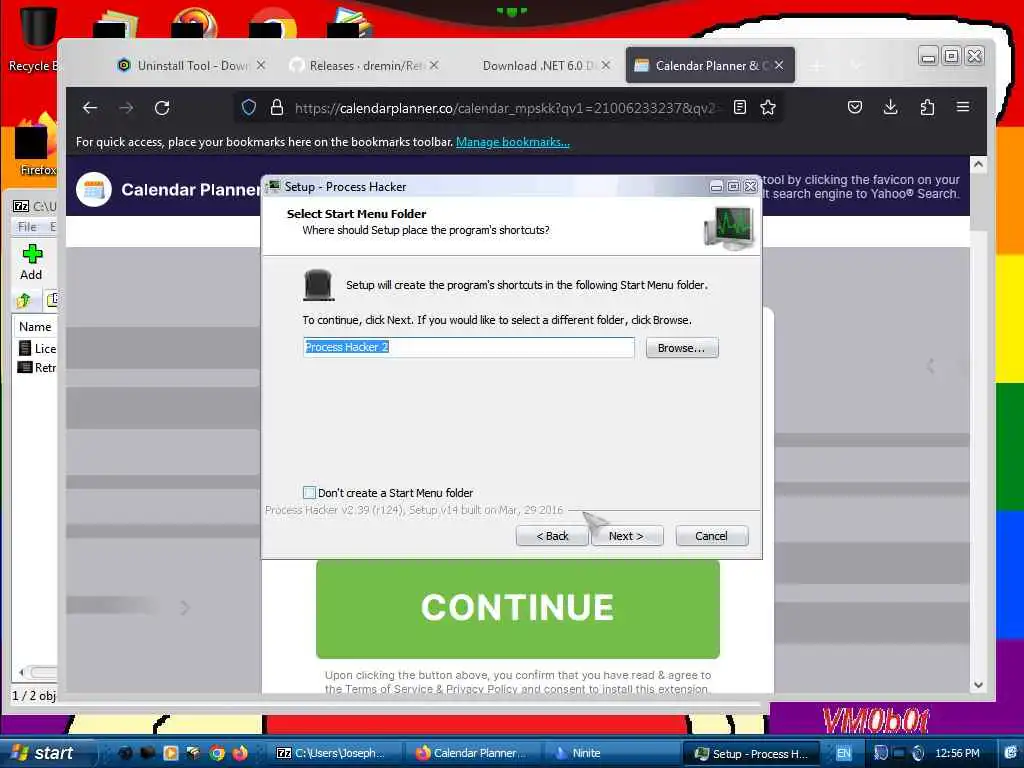This screenshot has width=1024, height=768.
Task: Close the Download .NET 6.0 tab
Action: [606, 65]
